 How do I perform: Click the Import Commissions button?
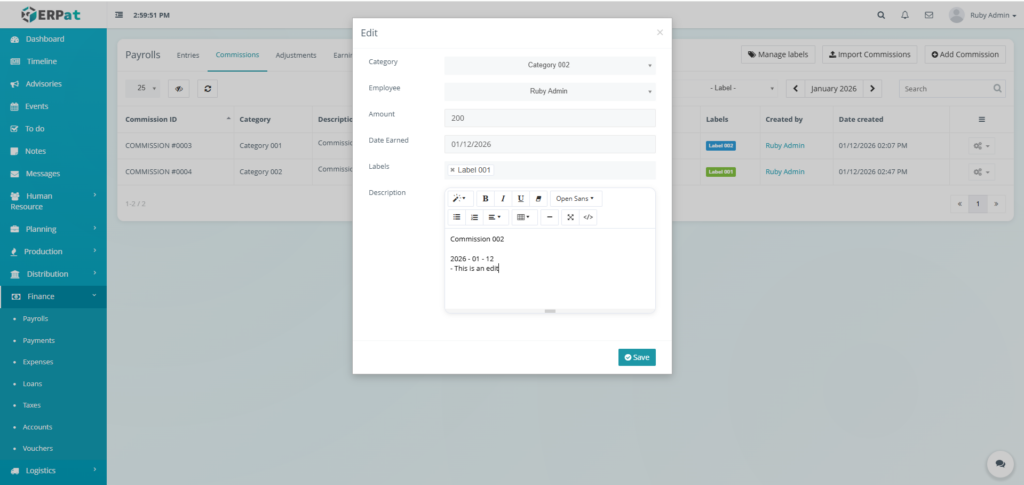pyautogui.click(x=869, y=54)
